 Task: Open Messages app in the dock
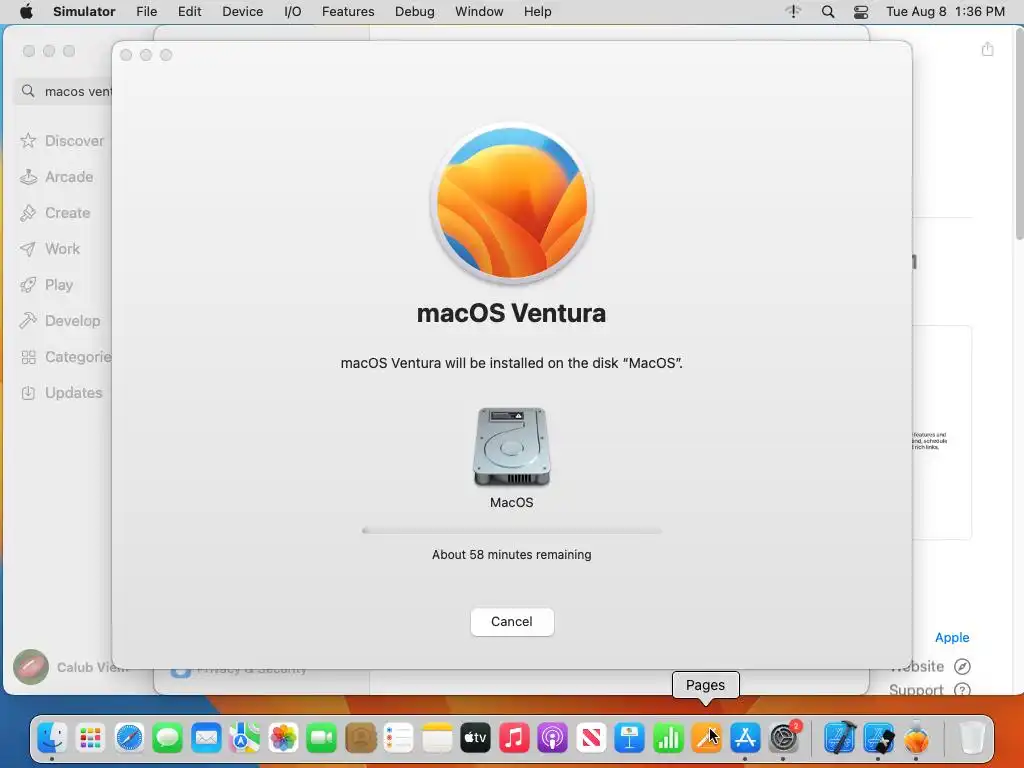(167, 739)
